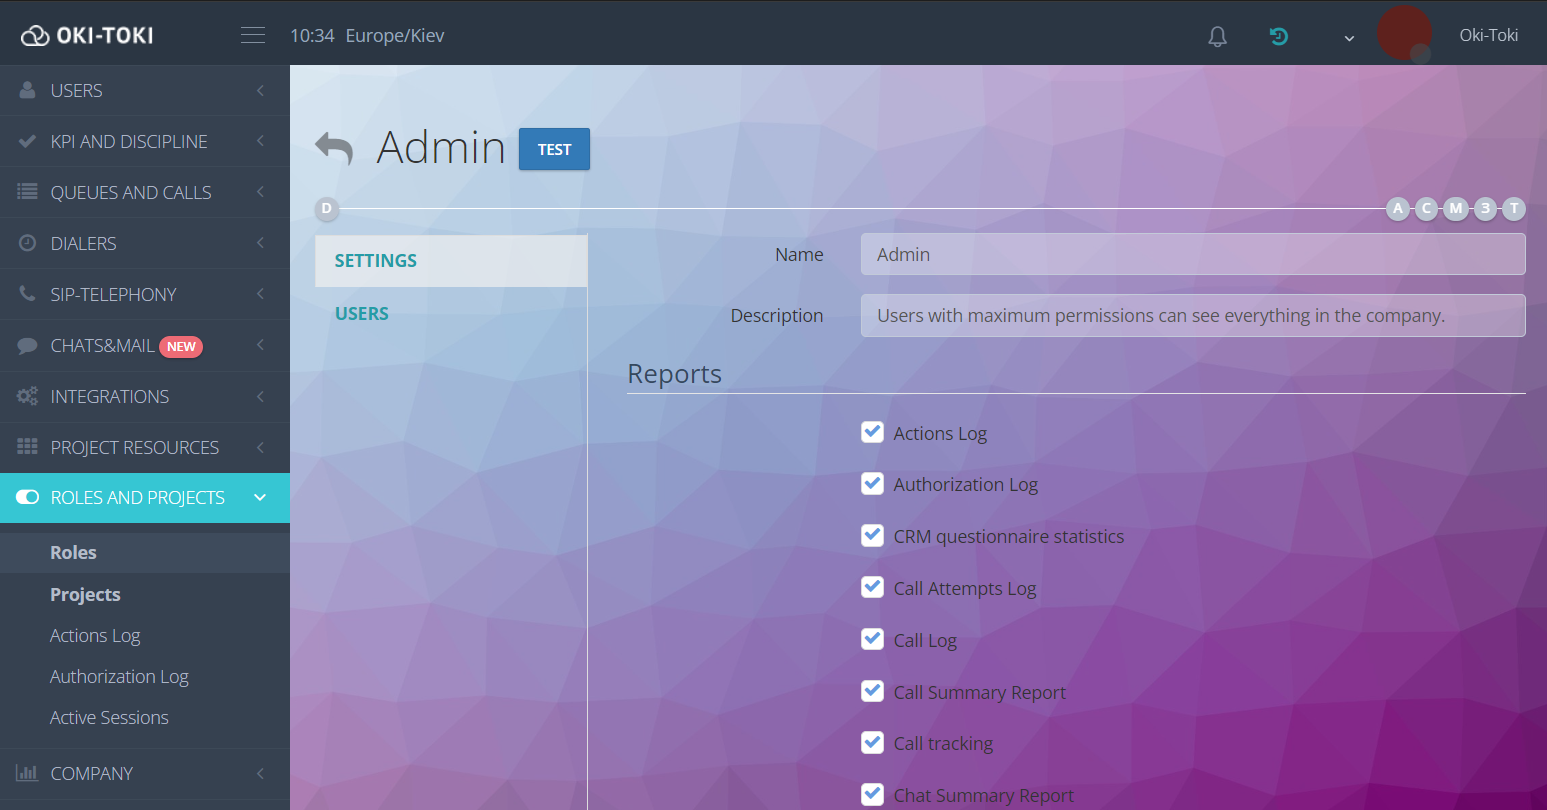
Task: Click the blue TEST button
Action: click(x=554, y=149)
